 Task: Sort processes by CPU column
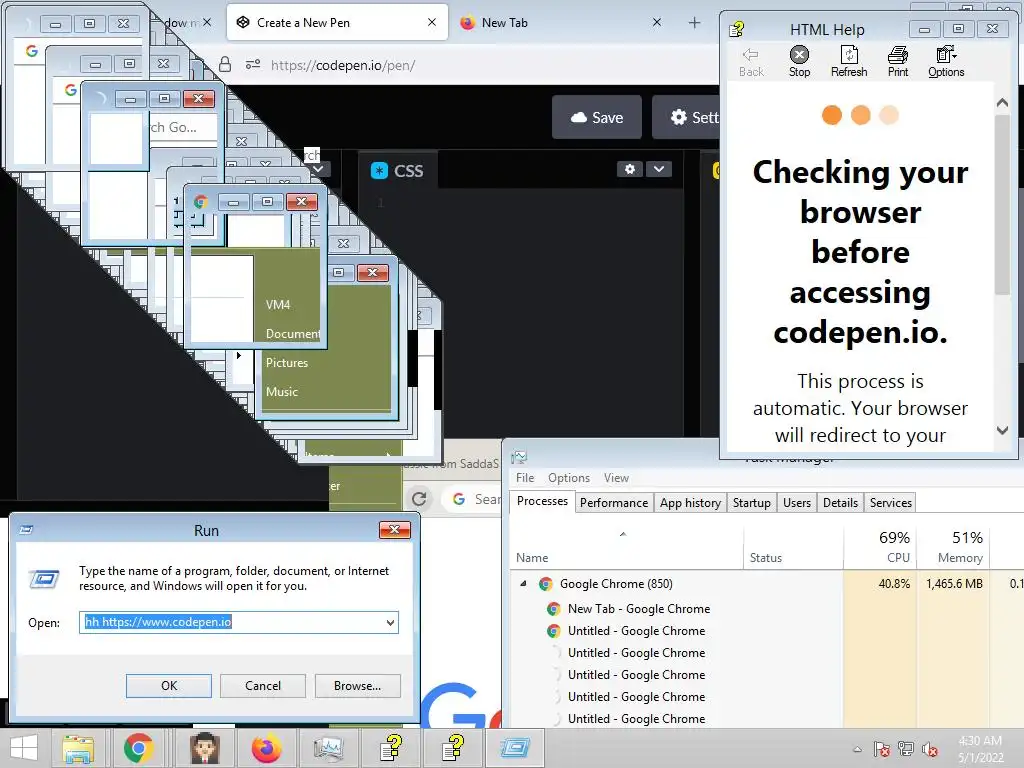(x=880, y=548)
